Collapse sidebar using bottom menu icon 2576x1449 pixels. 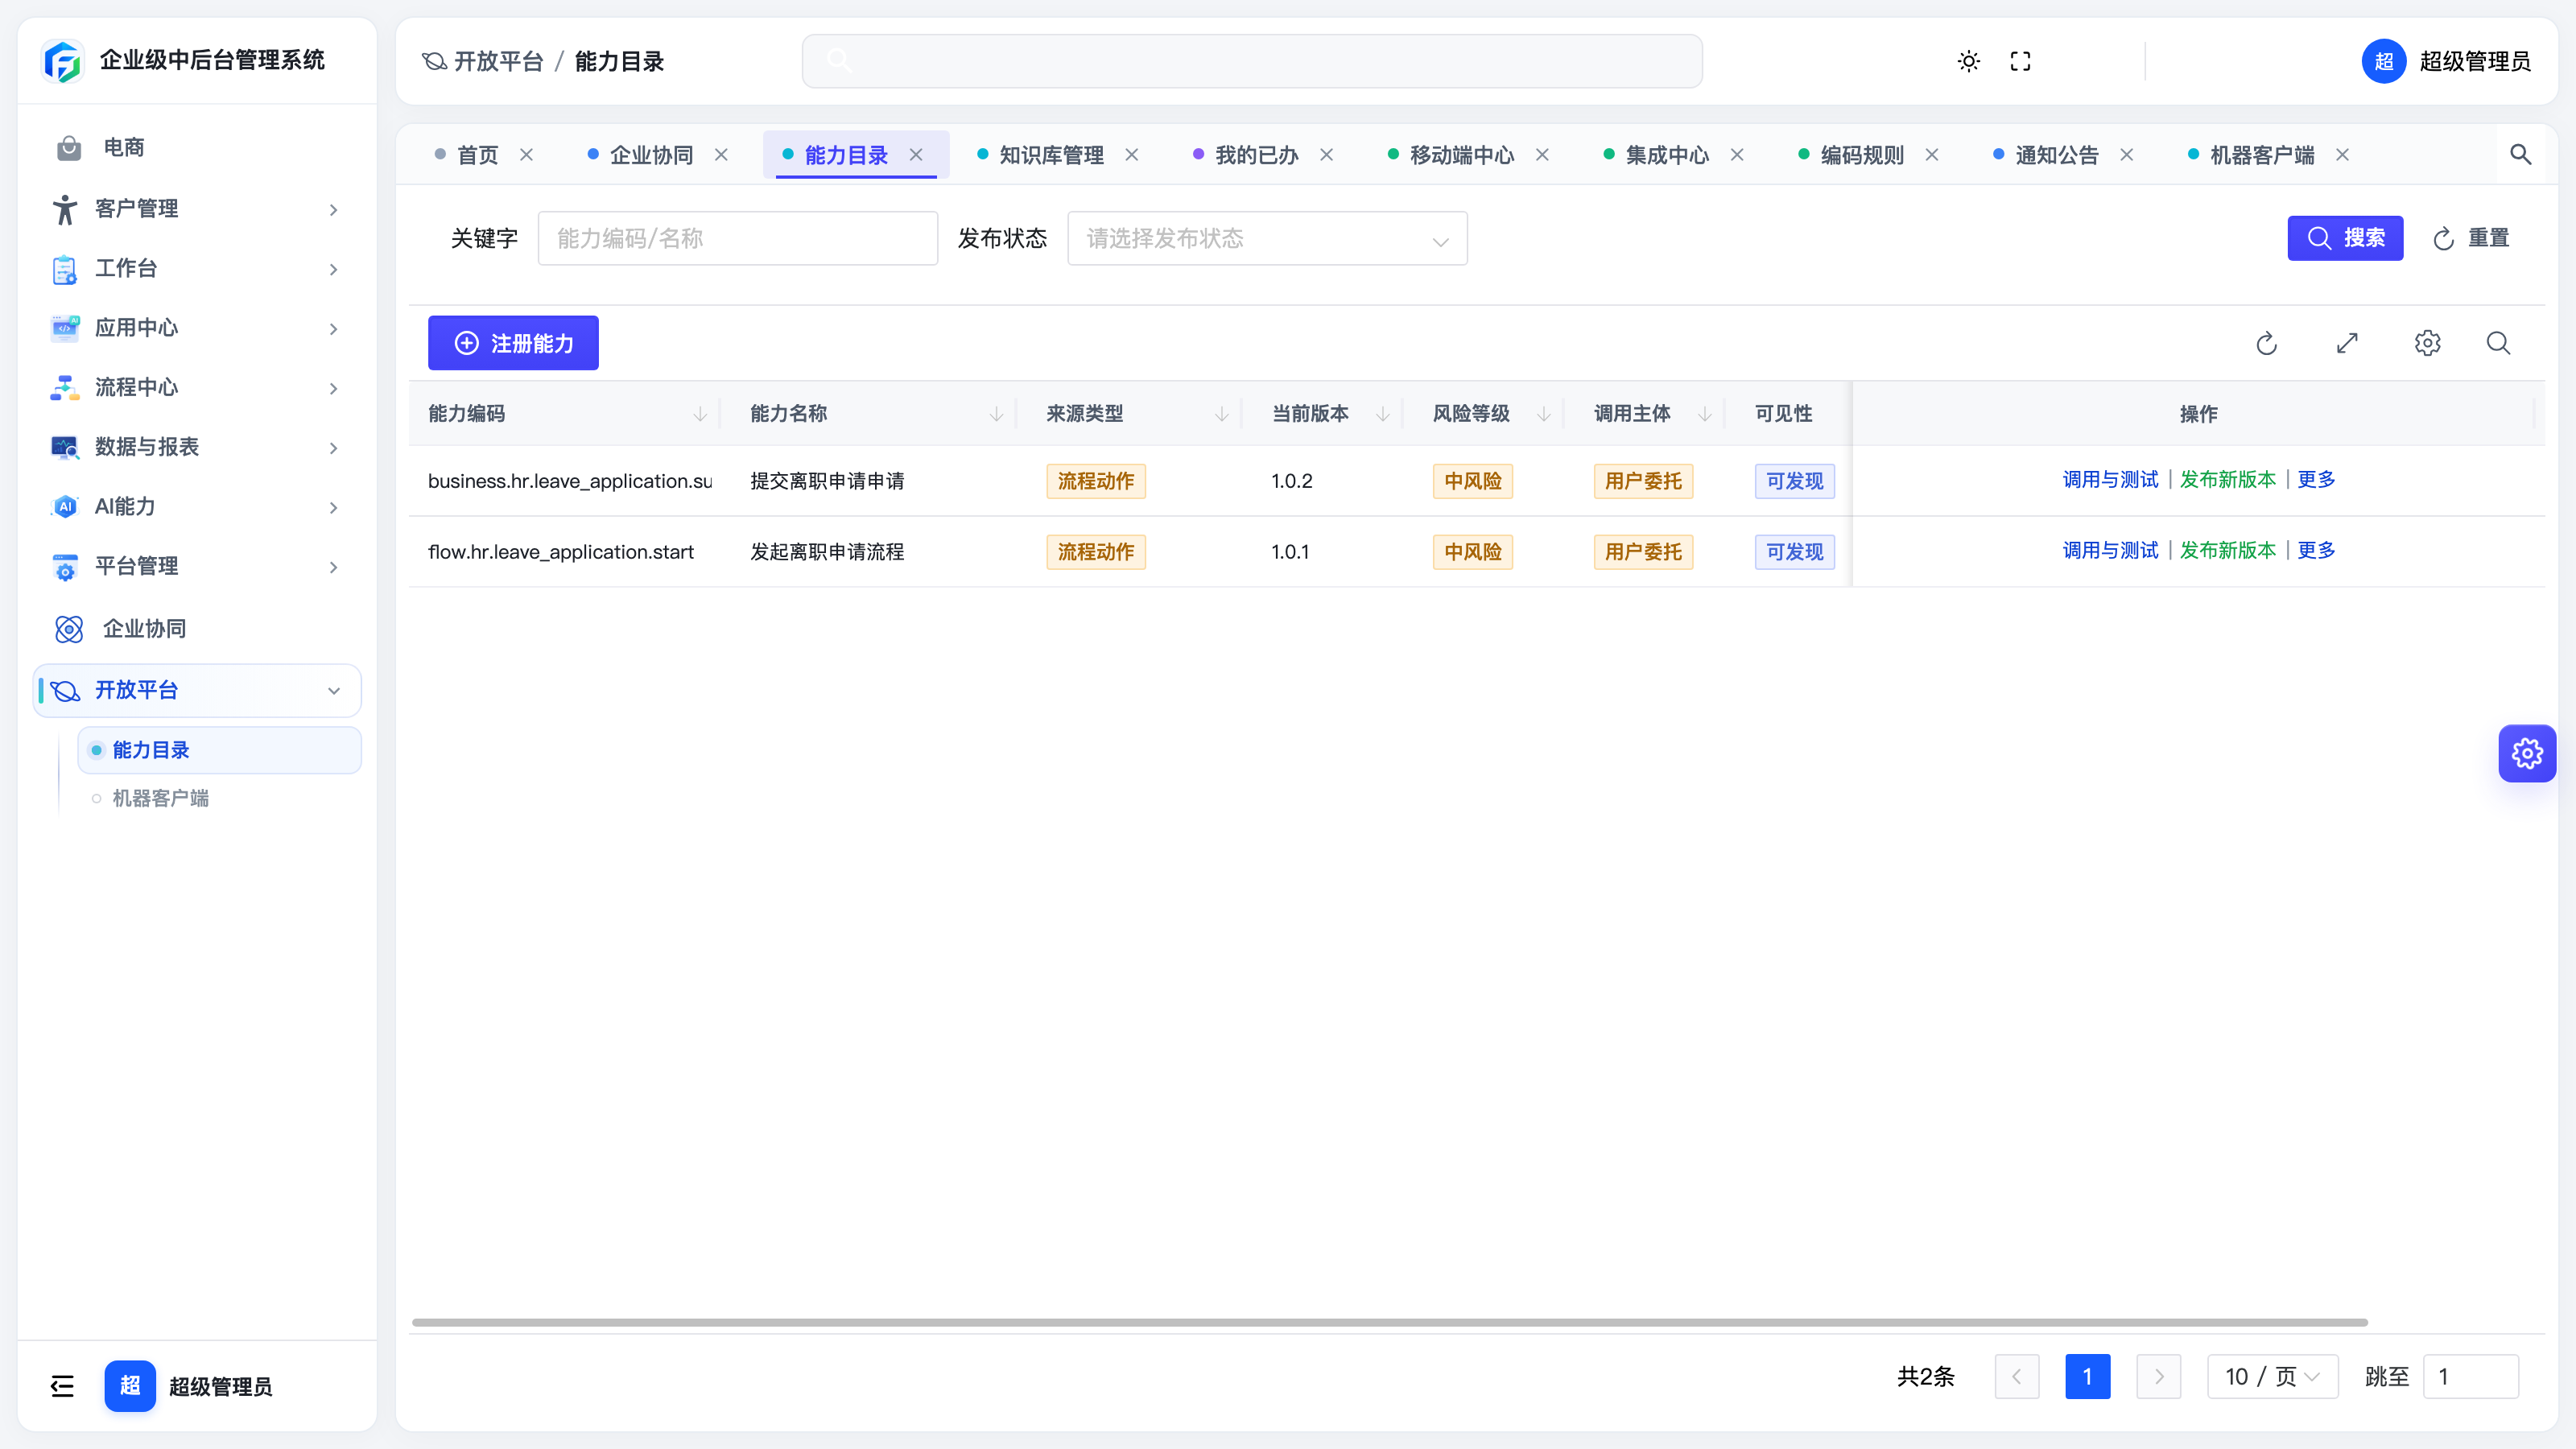coord(62,1385)
